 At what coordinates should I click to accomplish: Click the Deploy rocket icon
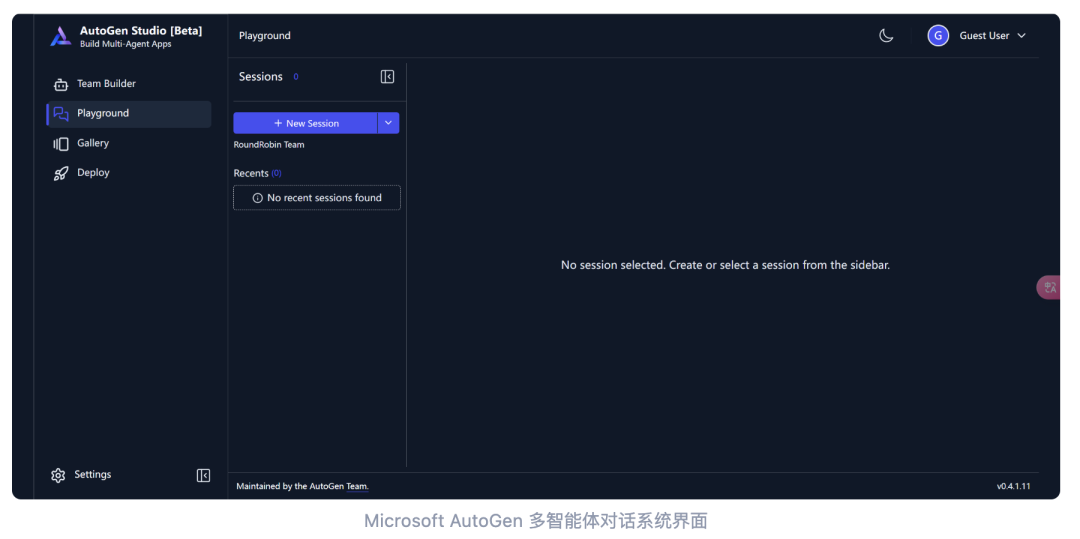pos(61,173)
